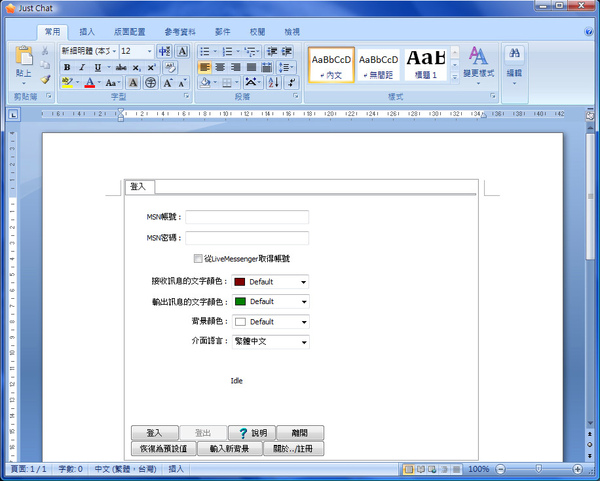Click the Cut scissors icon
The width and height of the screenshot is (600, 481).
45,51
